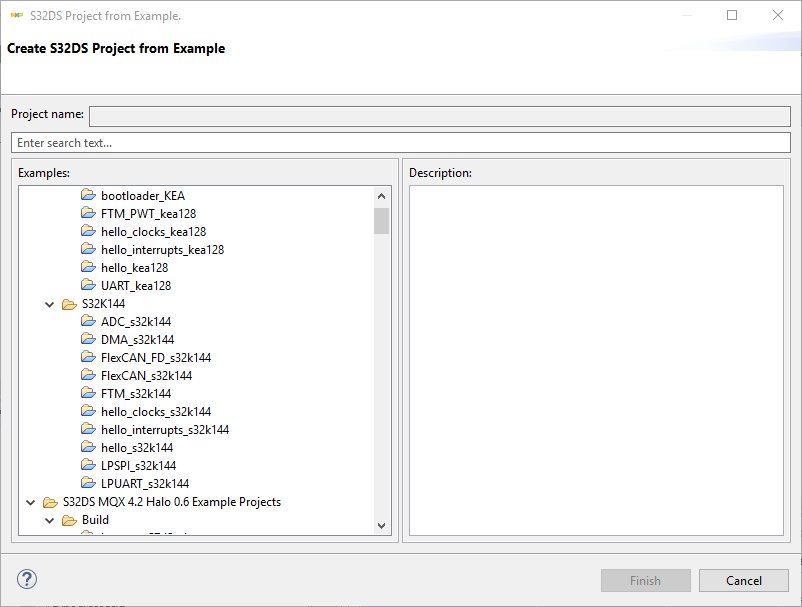Click the S32DS MQX 4.2 Halo folder icon
This screenshot has height=607, width=802.
click(50, 502)
